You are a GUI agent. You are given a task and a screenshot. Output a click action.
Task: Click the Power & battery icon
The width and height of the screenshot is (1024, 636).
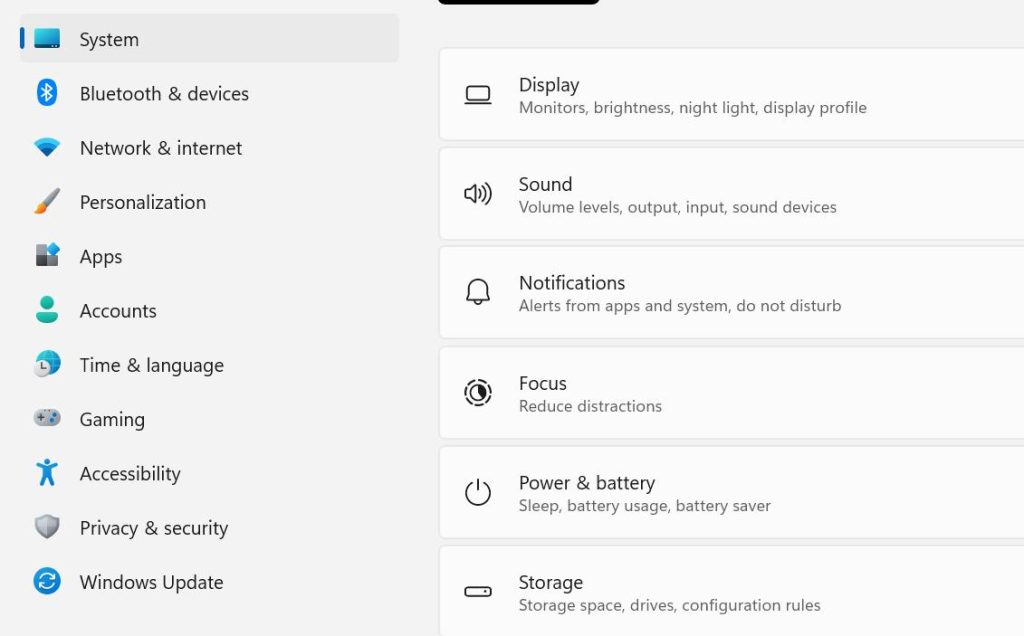478,492
